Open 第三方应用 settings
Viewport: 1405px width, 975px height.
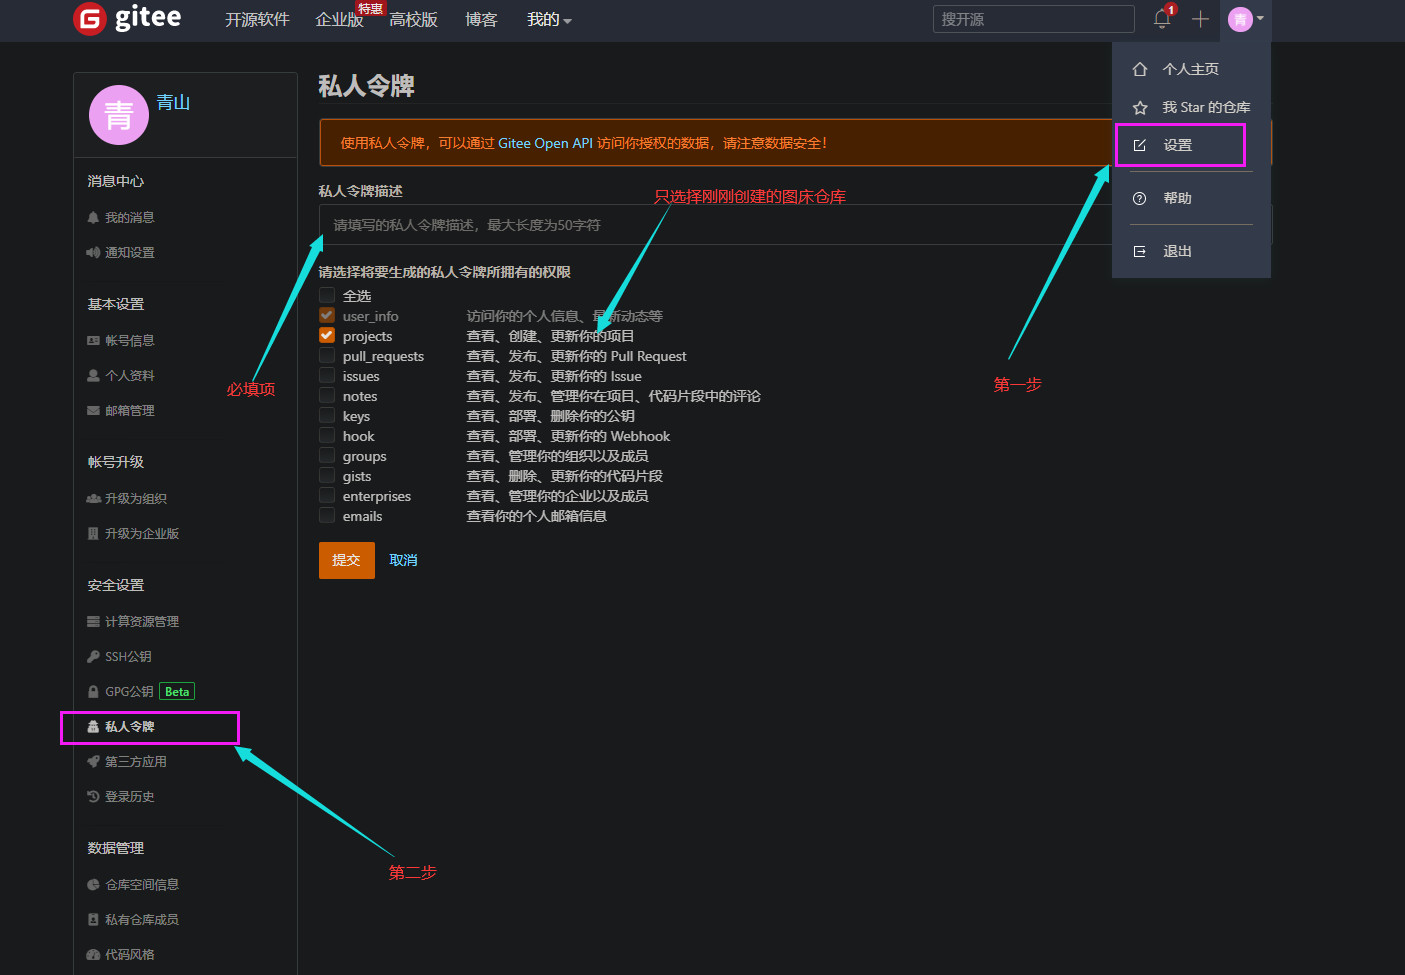135,761
